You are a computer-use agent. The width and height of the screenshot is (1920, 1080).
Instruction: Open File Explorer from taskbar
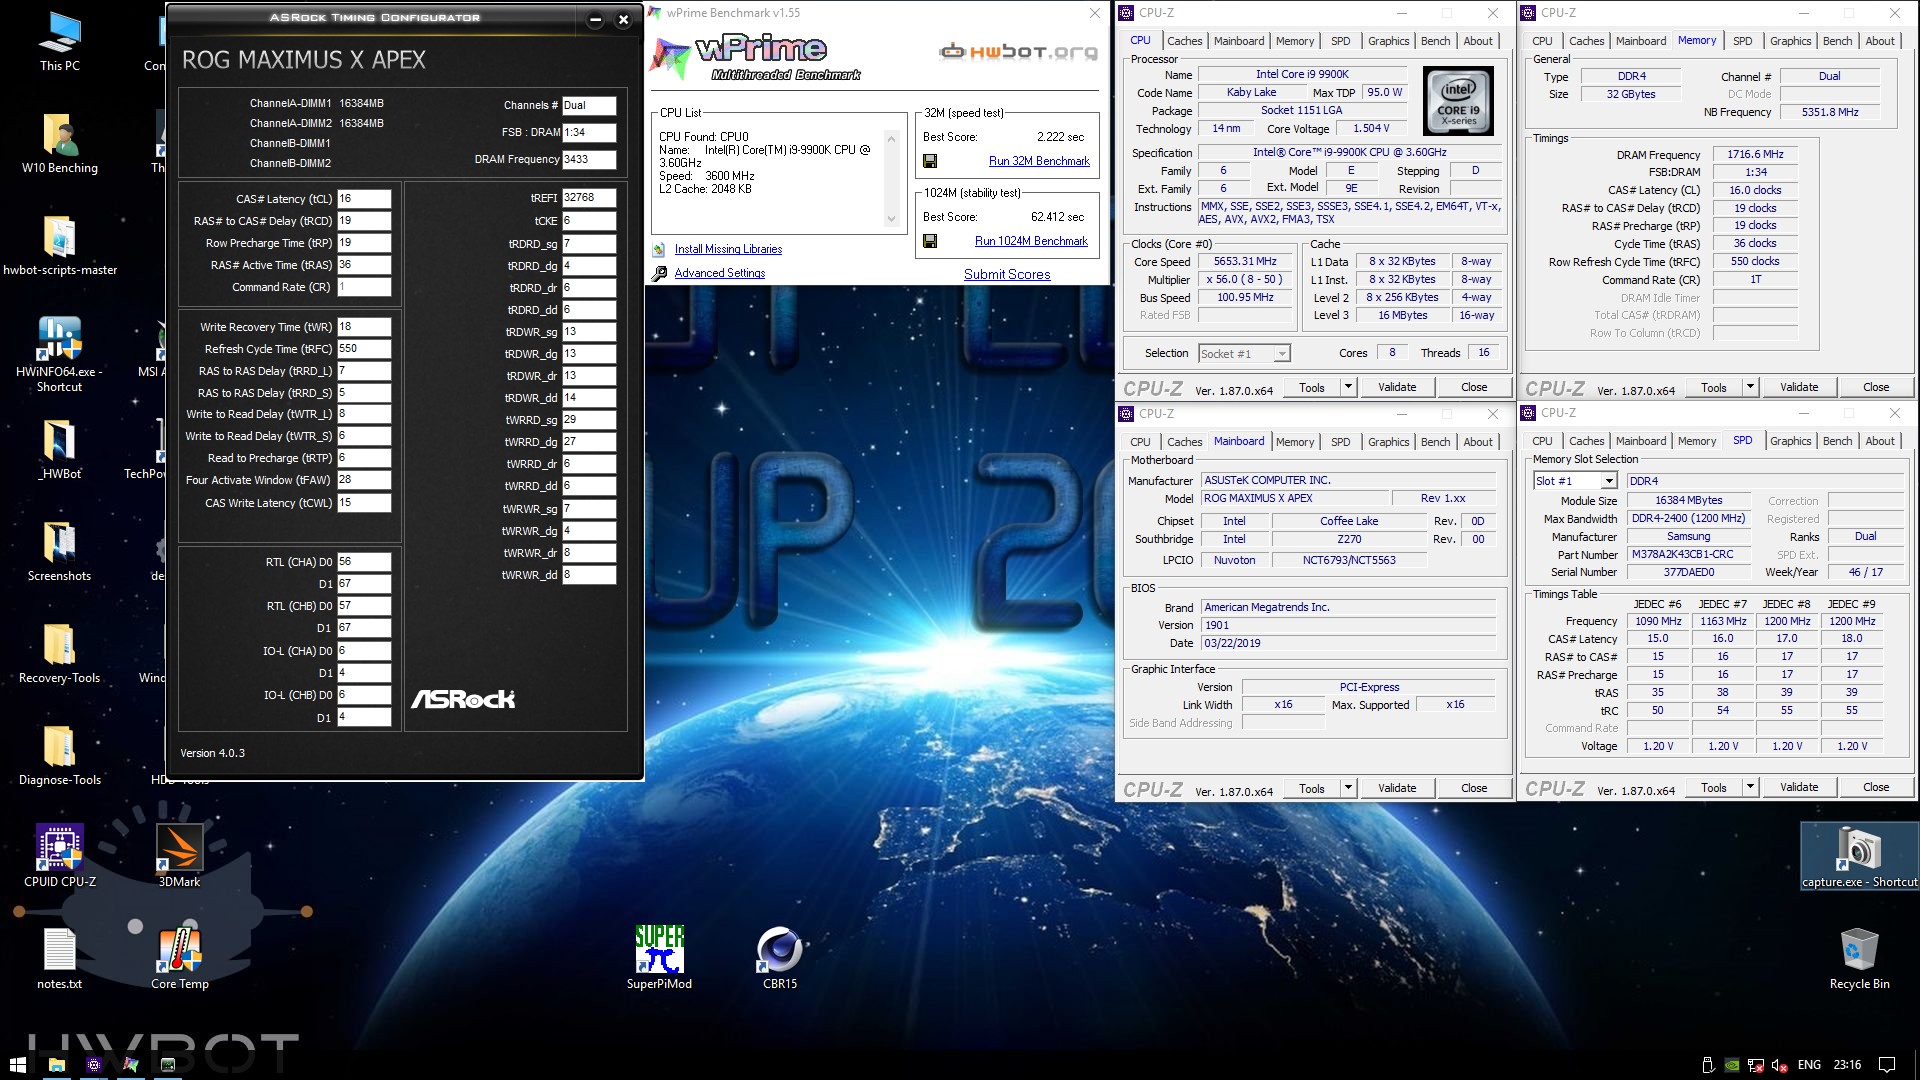point(57,1065)
